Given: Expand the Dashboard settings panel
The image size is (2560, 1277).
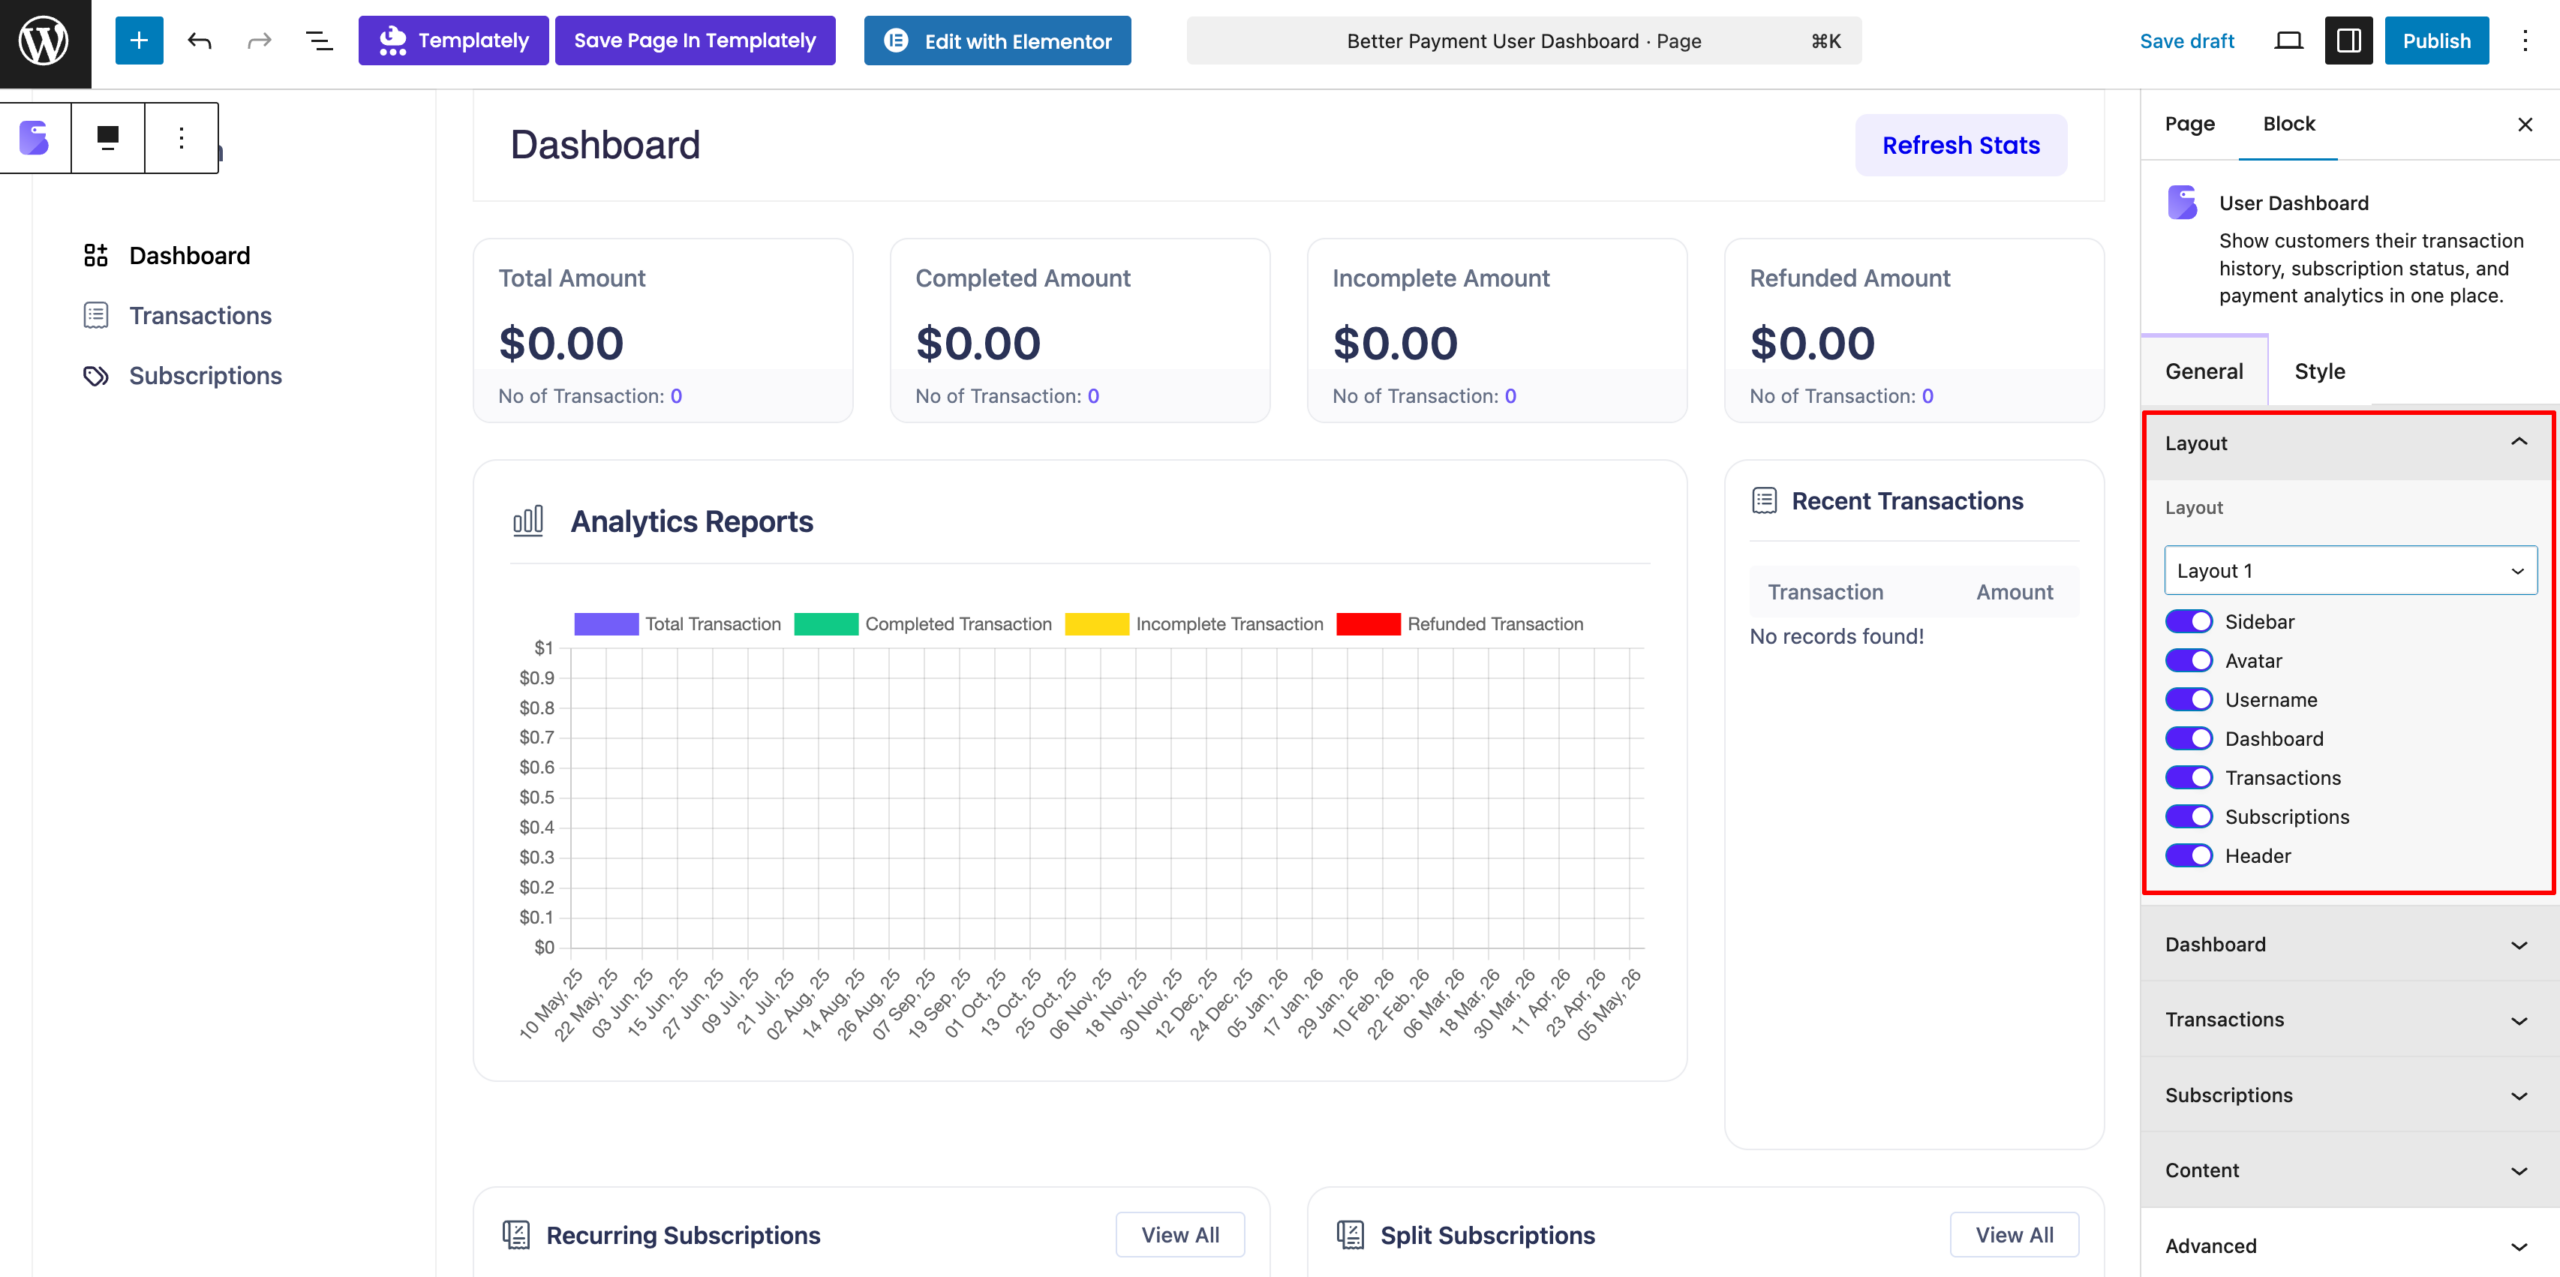Looking at the screenshot, I should 2348,945.
